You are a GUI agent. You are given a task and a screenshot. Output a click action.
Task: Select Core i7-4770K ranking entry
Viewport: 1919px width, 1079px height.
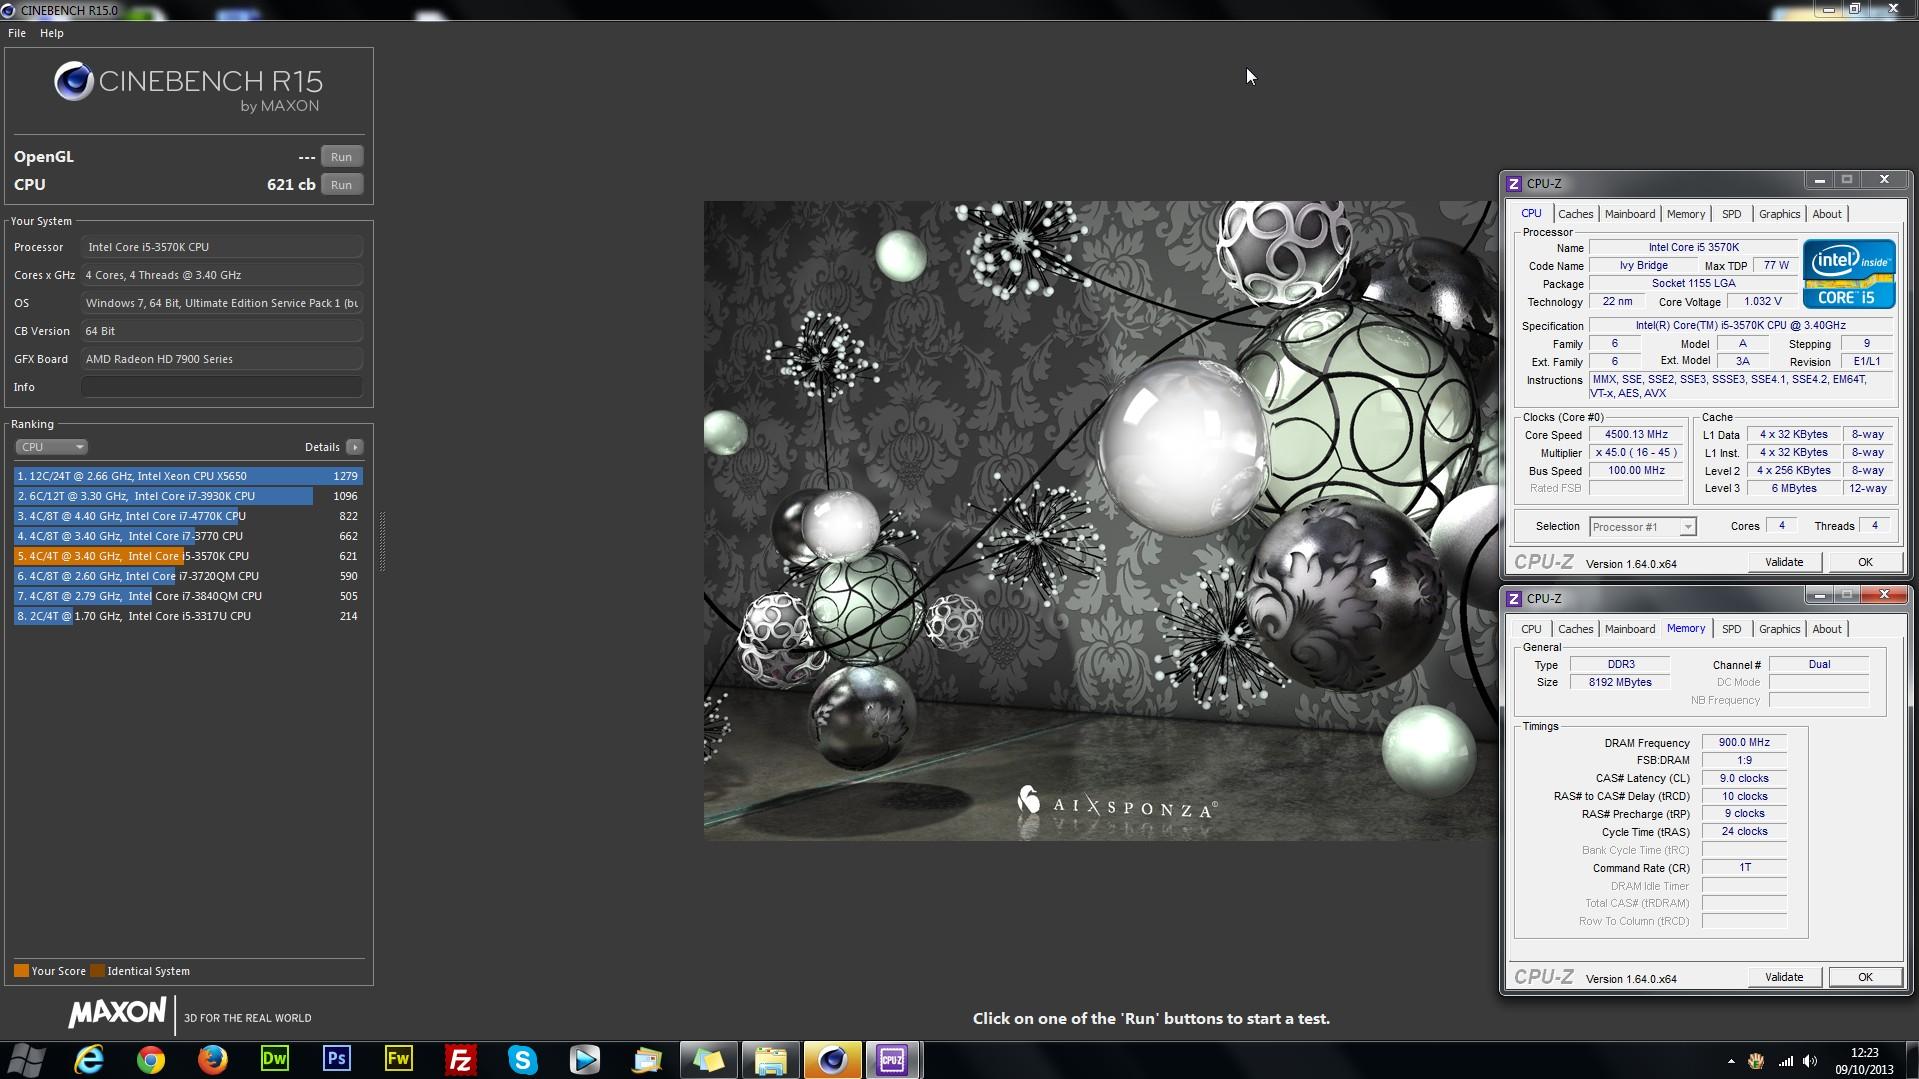click(188, 516)
